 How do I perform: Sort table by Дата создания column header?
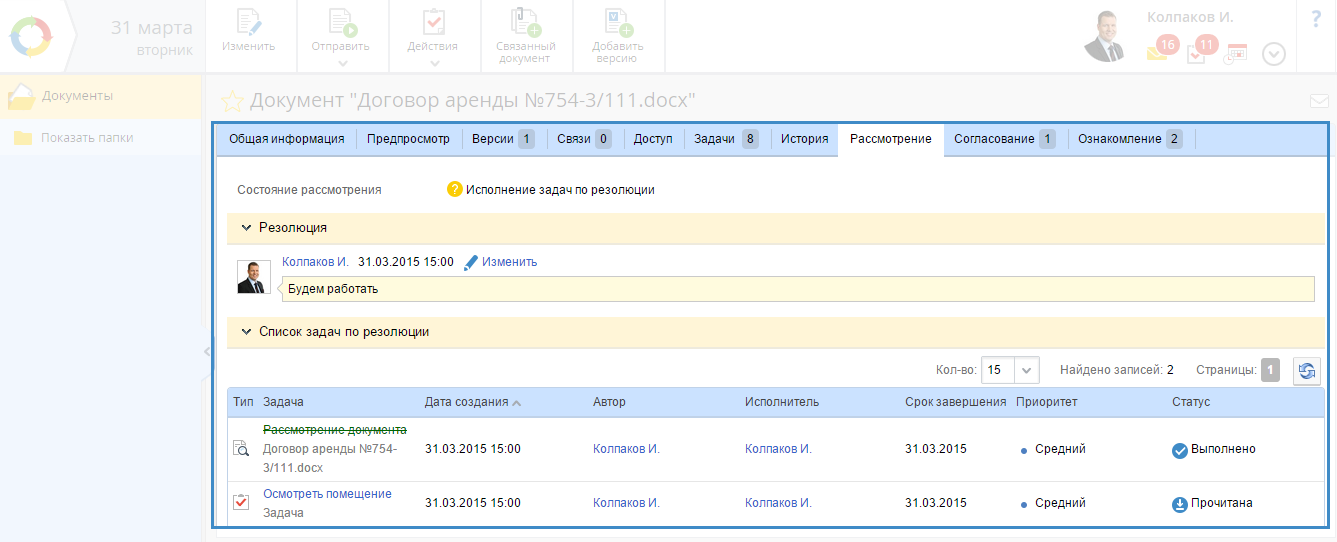click(466, 402)
